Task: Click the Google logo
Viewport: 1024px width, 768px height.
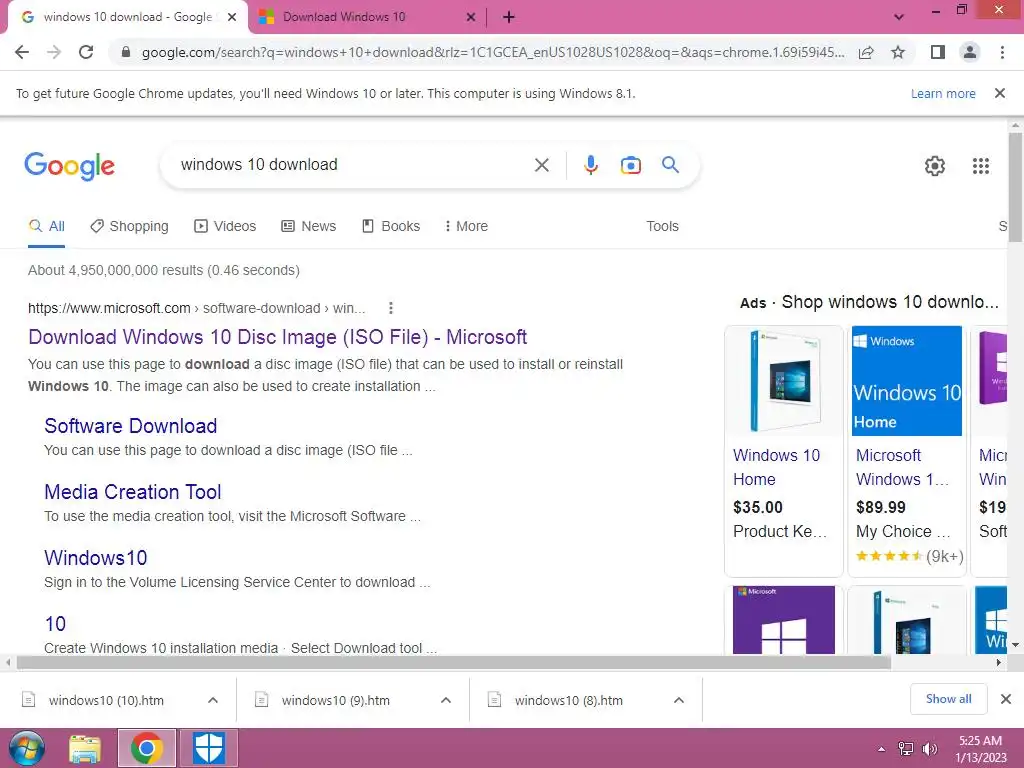Action: point(69,166)
